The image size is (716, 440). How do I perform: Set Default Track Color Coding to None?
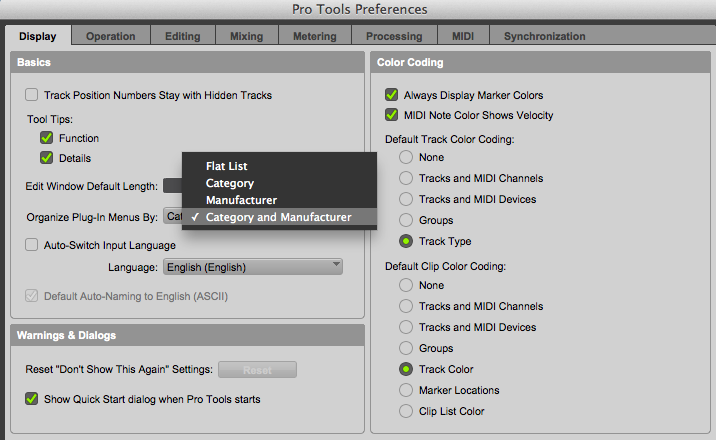406,157
